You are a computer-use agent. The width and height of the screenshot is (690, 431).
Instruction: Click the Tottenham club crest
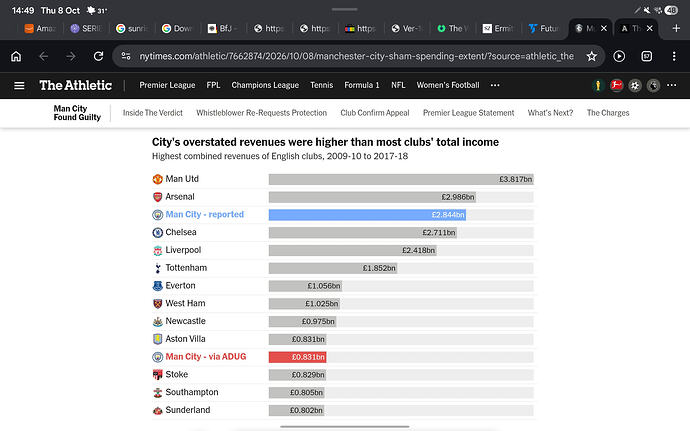158,268
